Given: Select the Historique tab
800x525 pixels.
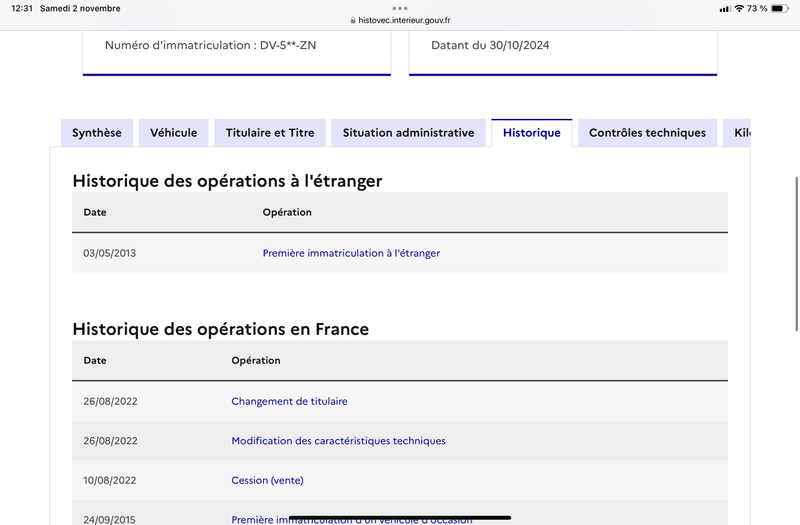Looking at the screenshot, I should point(532,133).
